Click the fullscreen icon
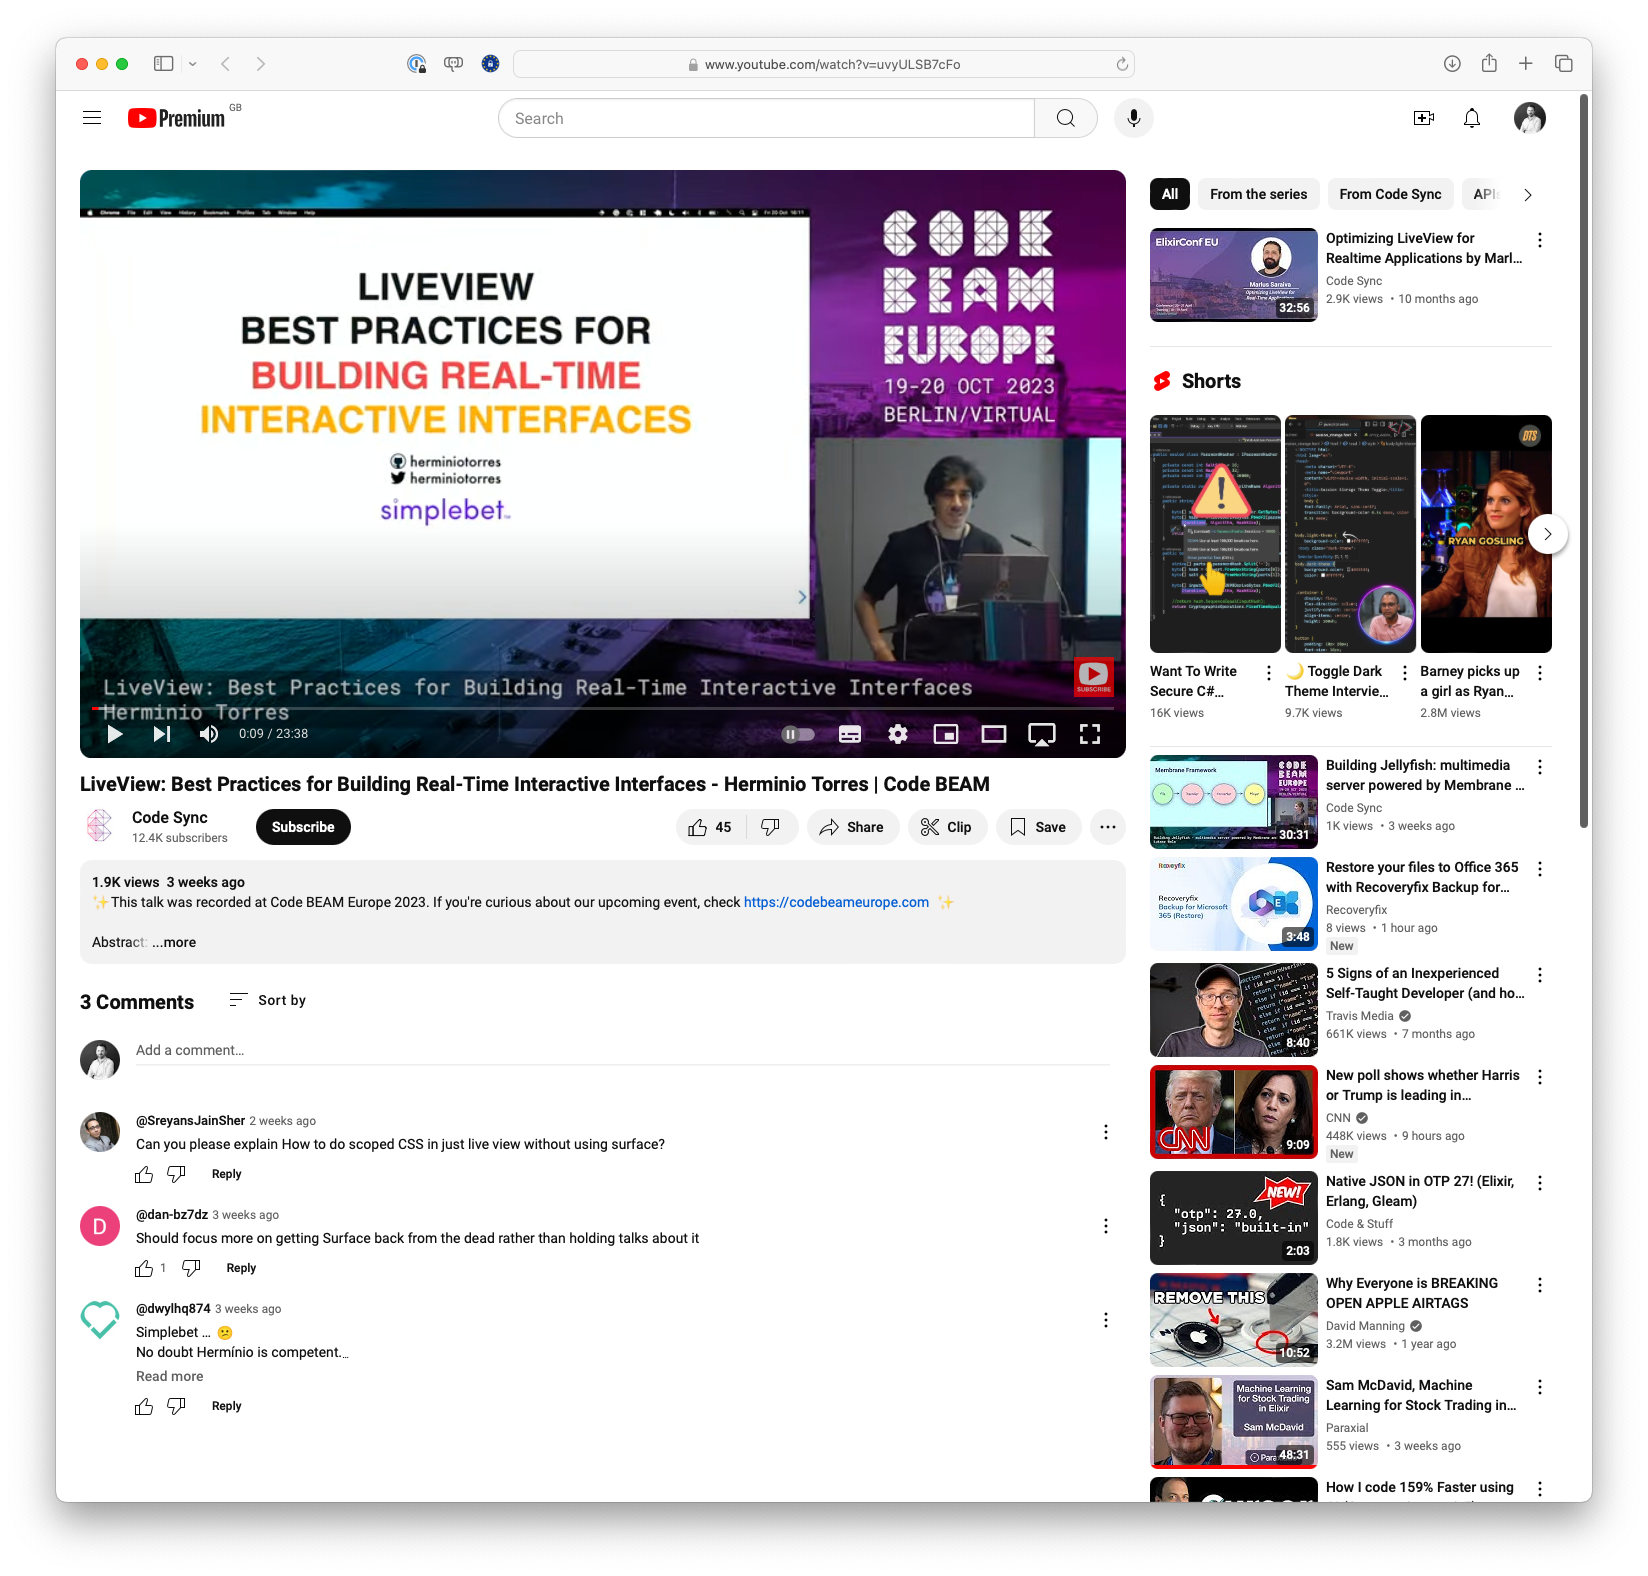Image resolution: width=1648 pixels, height=1576 pixels. coord(1090,734)
